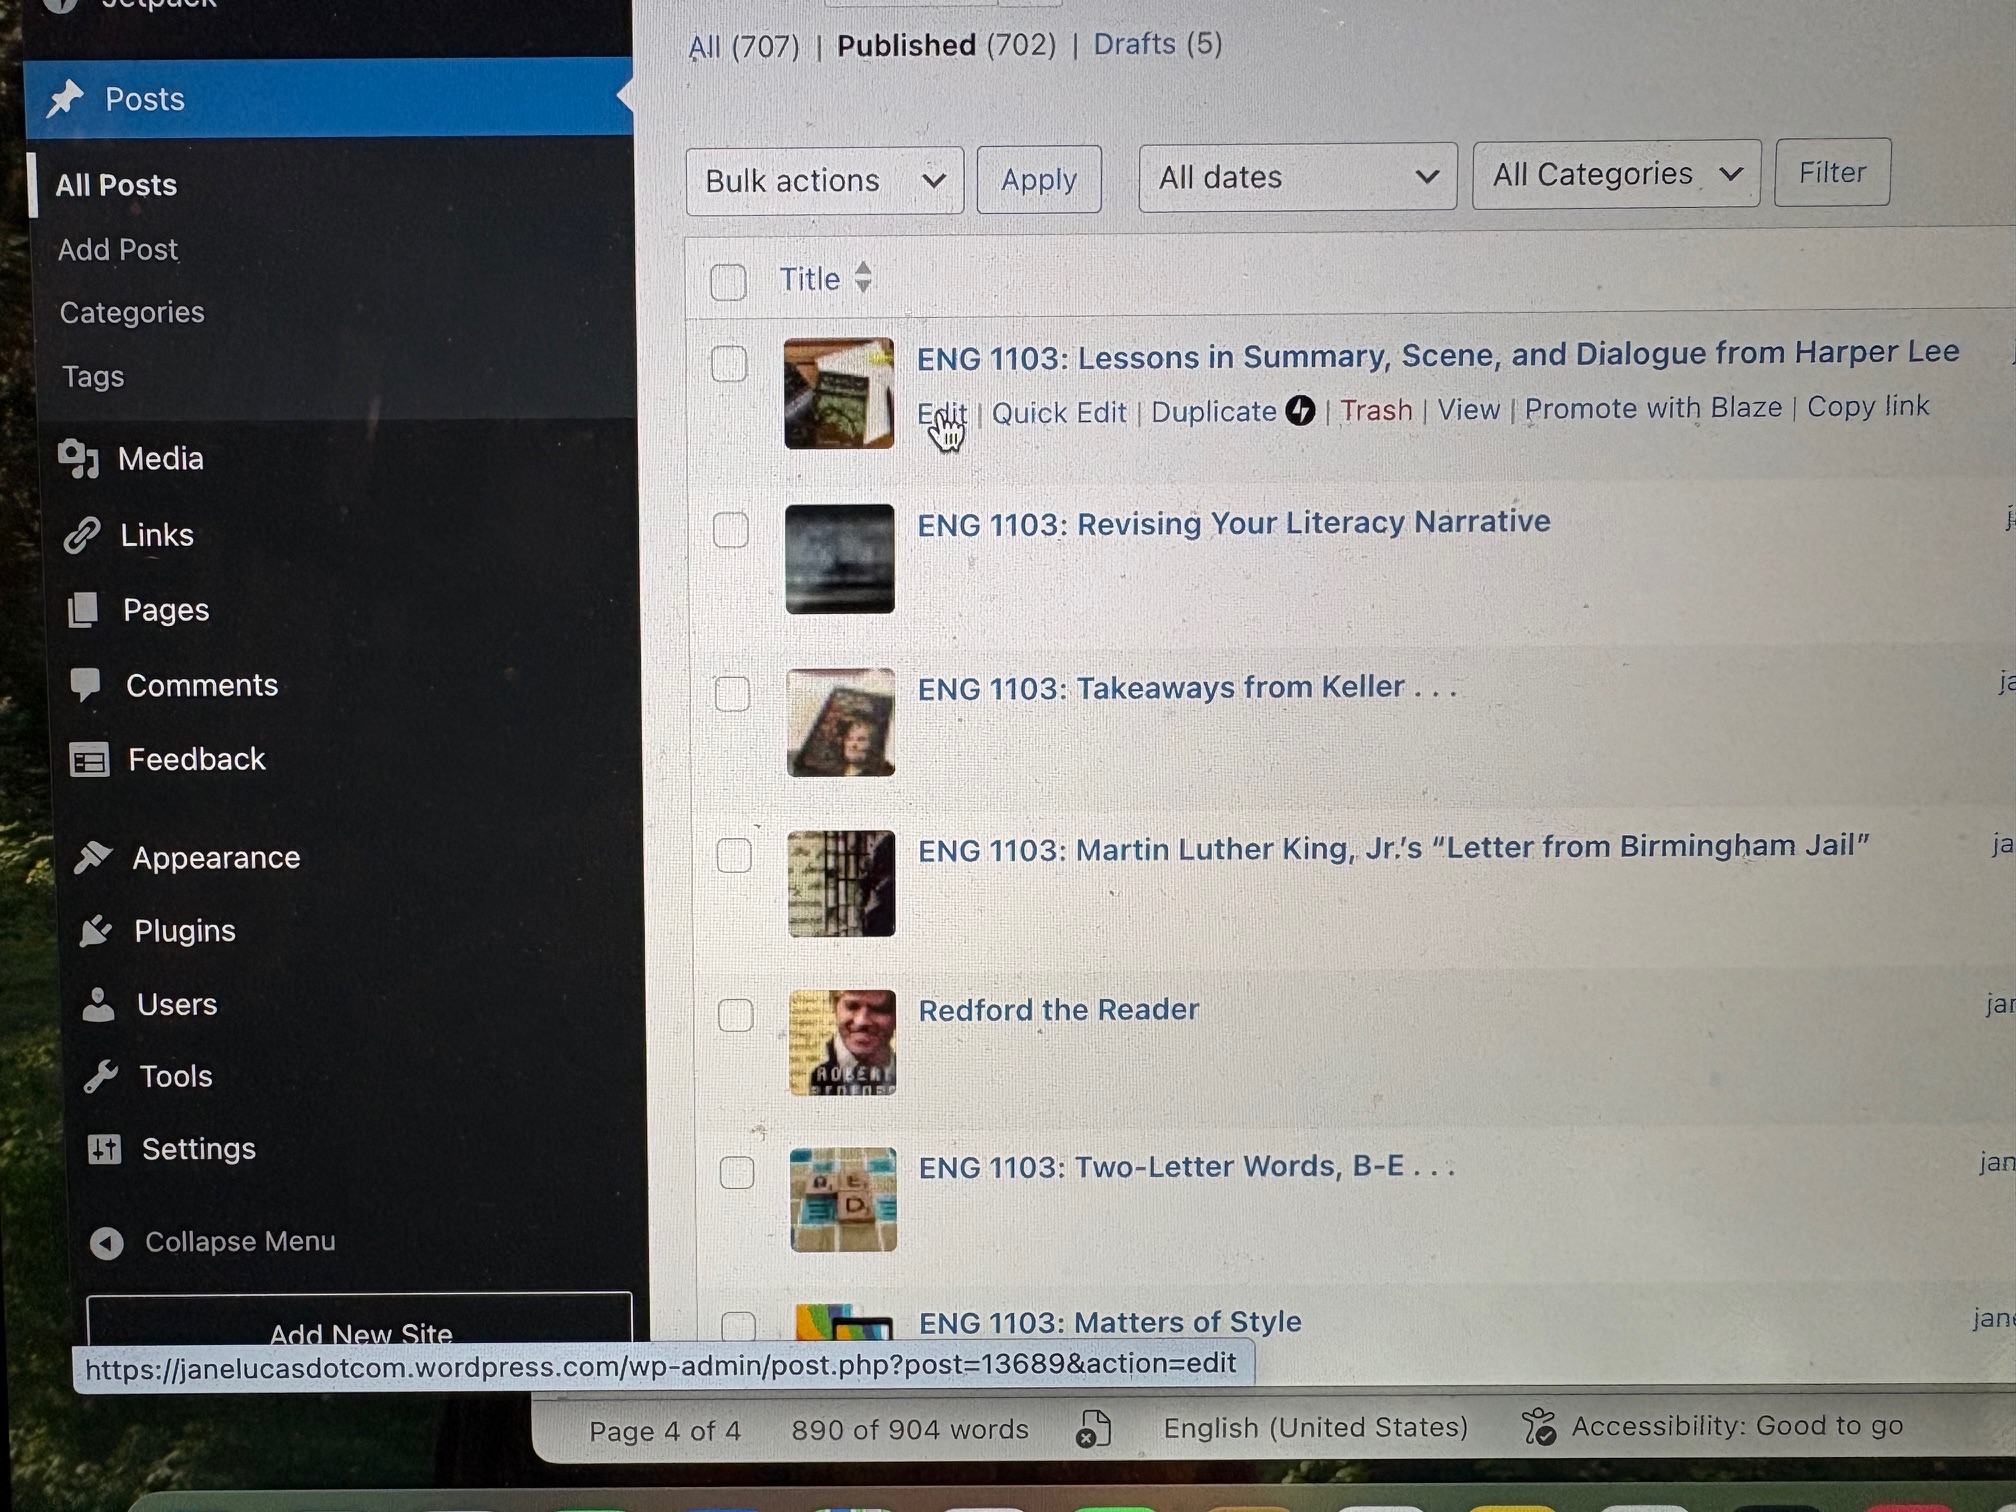Click the Comments bubble icon

[x=86, y=685]
